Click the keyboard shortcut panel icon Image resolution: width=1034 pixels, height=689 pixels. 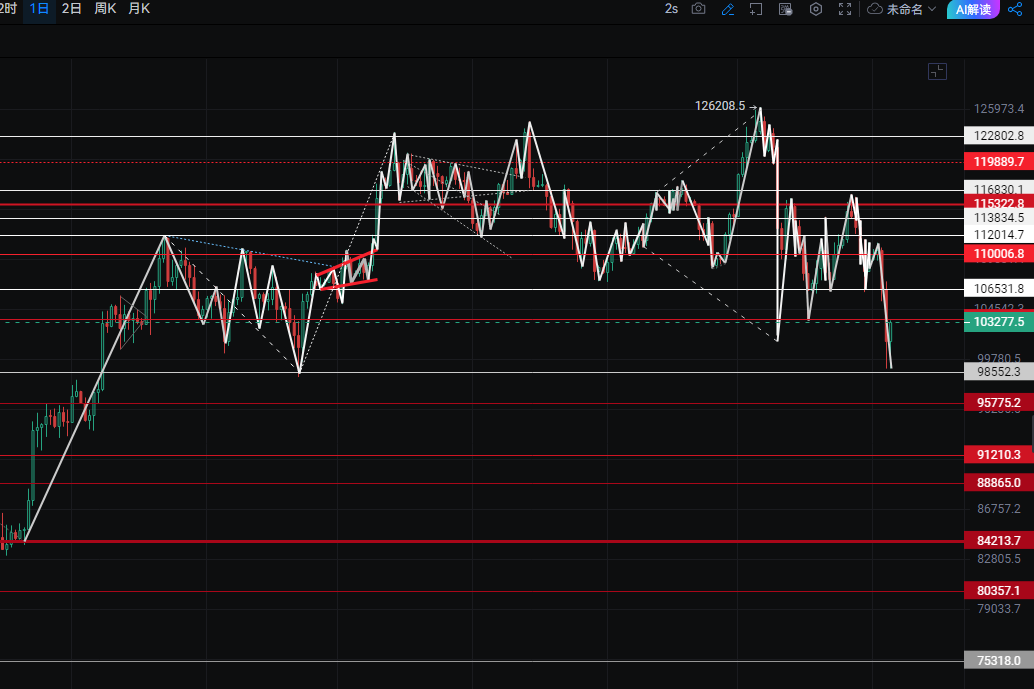click(x=786, y=9)
